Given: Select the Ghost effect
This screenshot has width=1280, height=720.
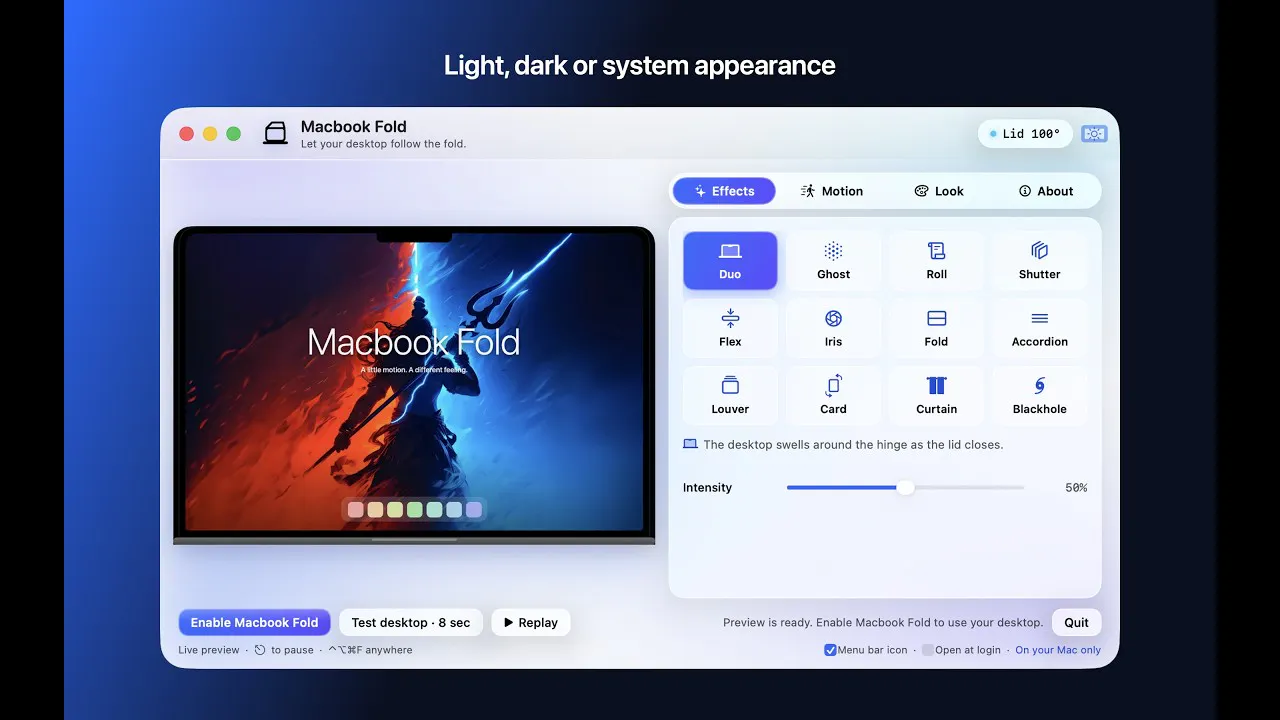Looking at the screenshot, I should click(833, 261).
